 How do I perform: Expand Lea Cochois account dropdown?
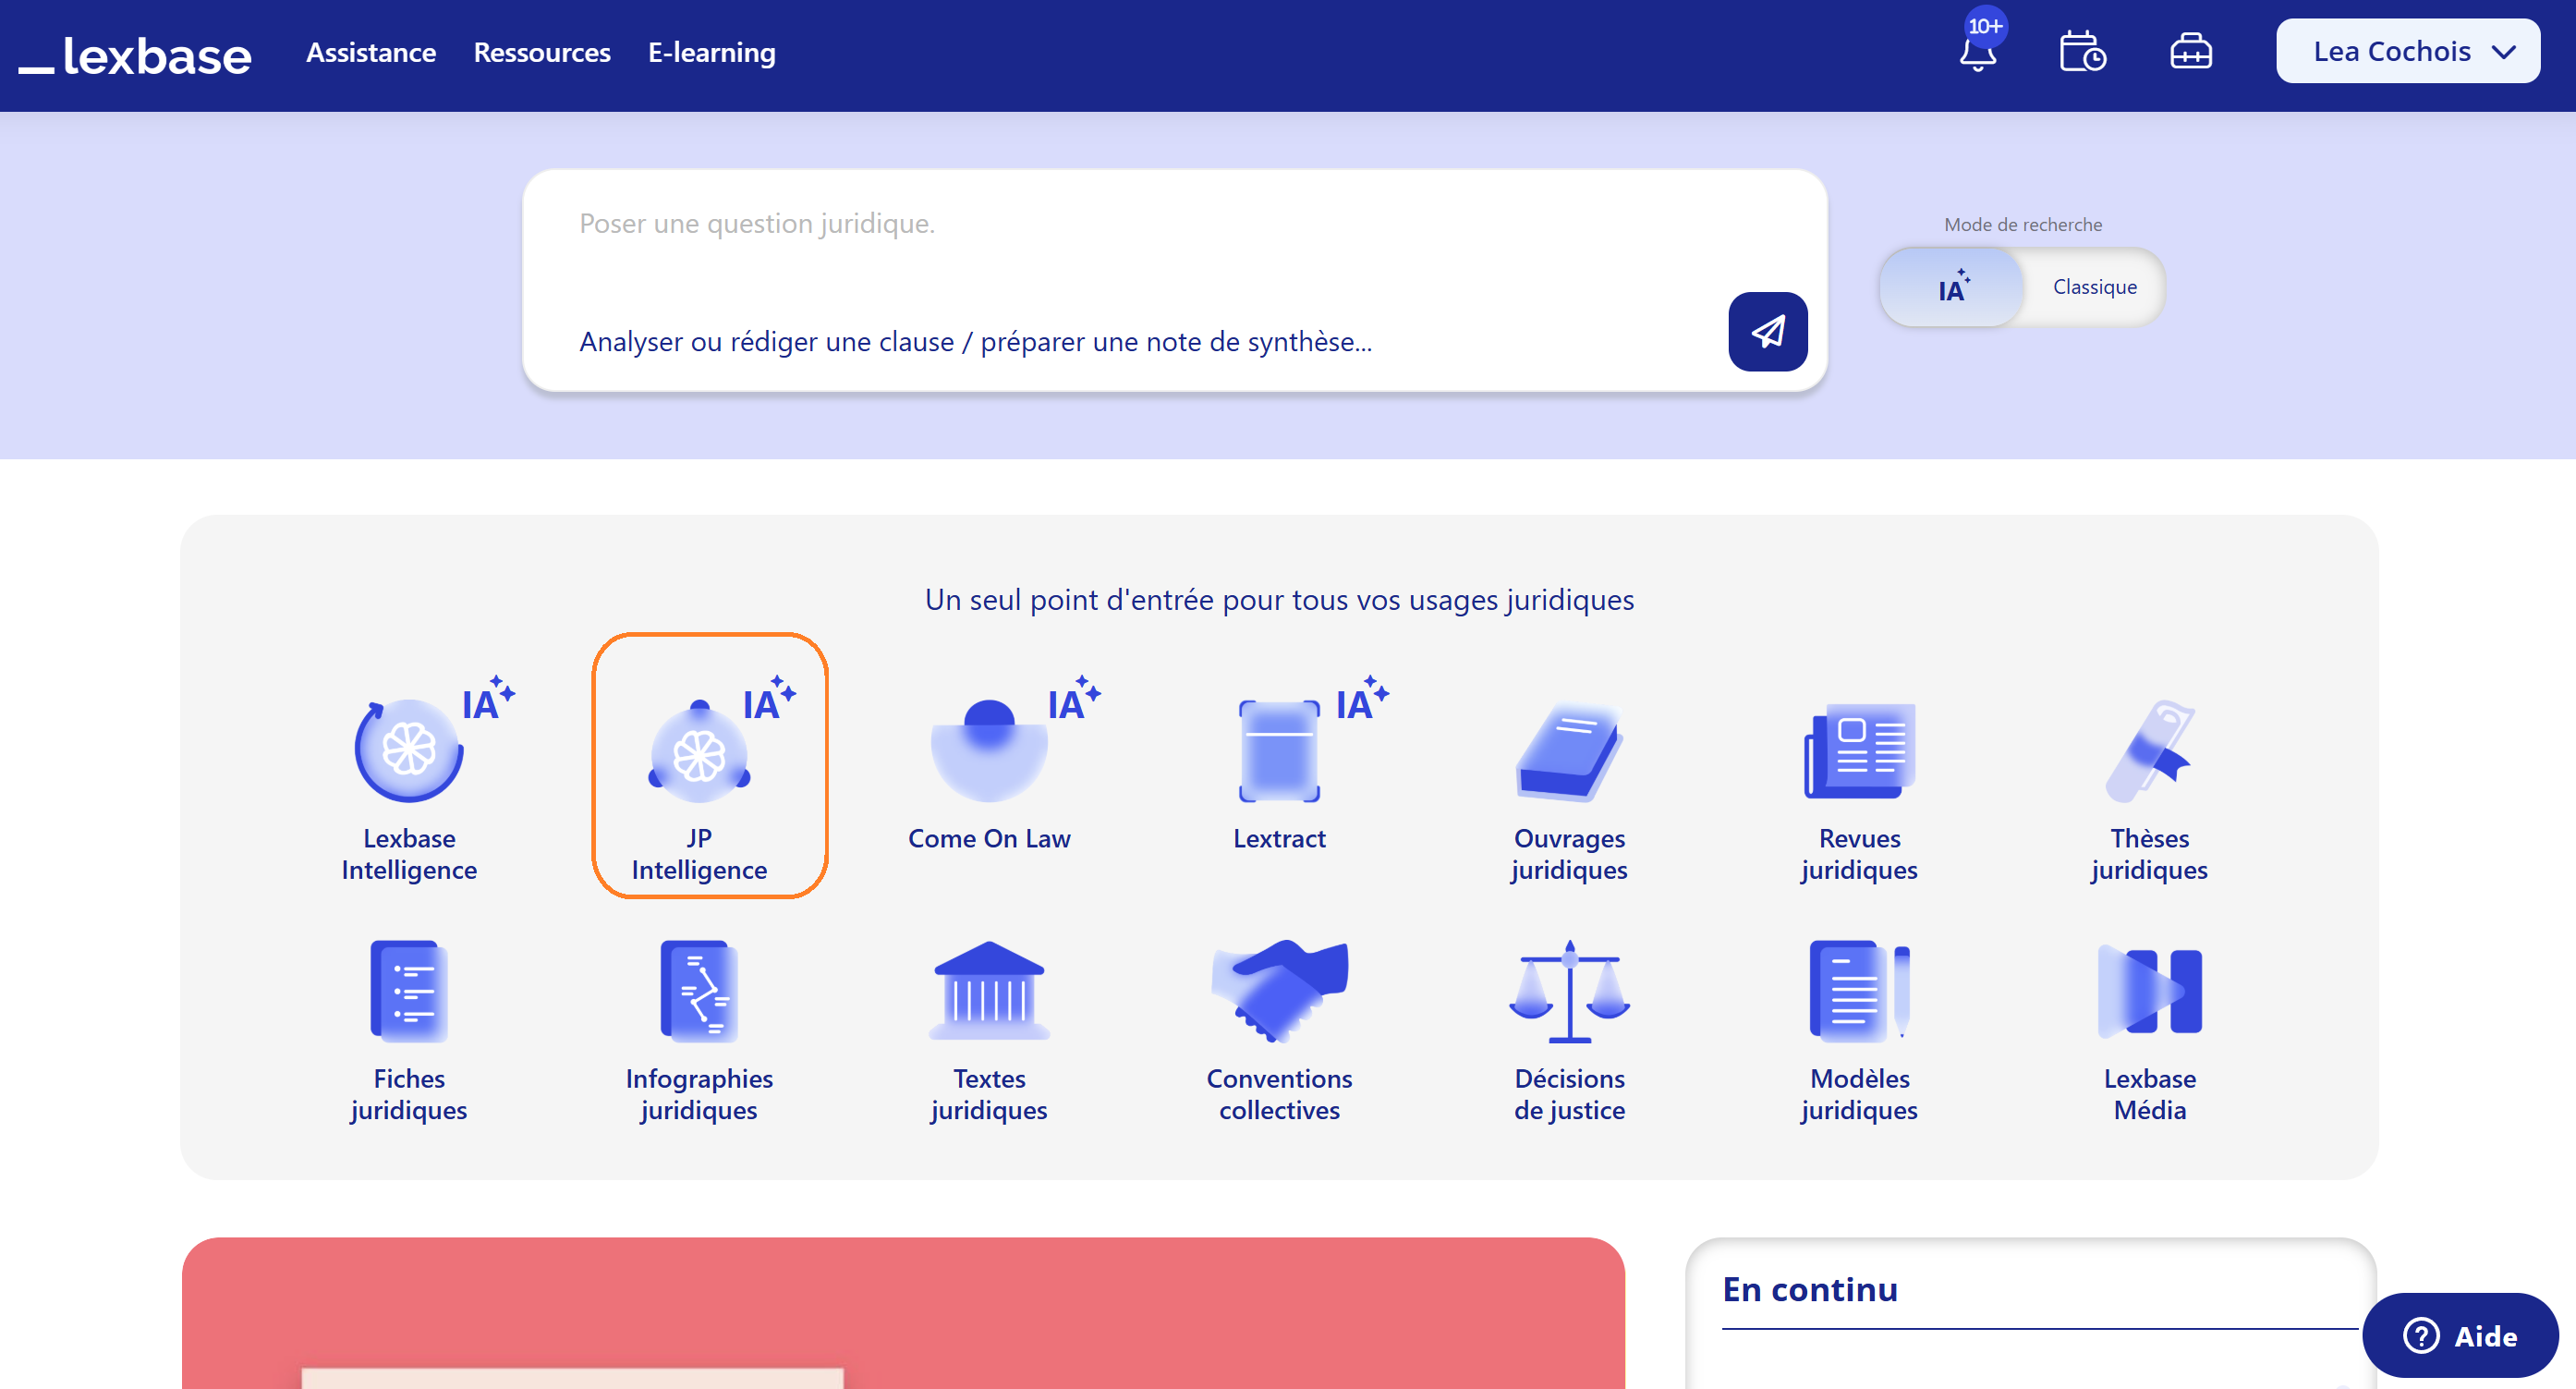click(2407, 52)
